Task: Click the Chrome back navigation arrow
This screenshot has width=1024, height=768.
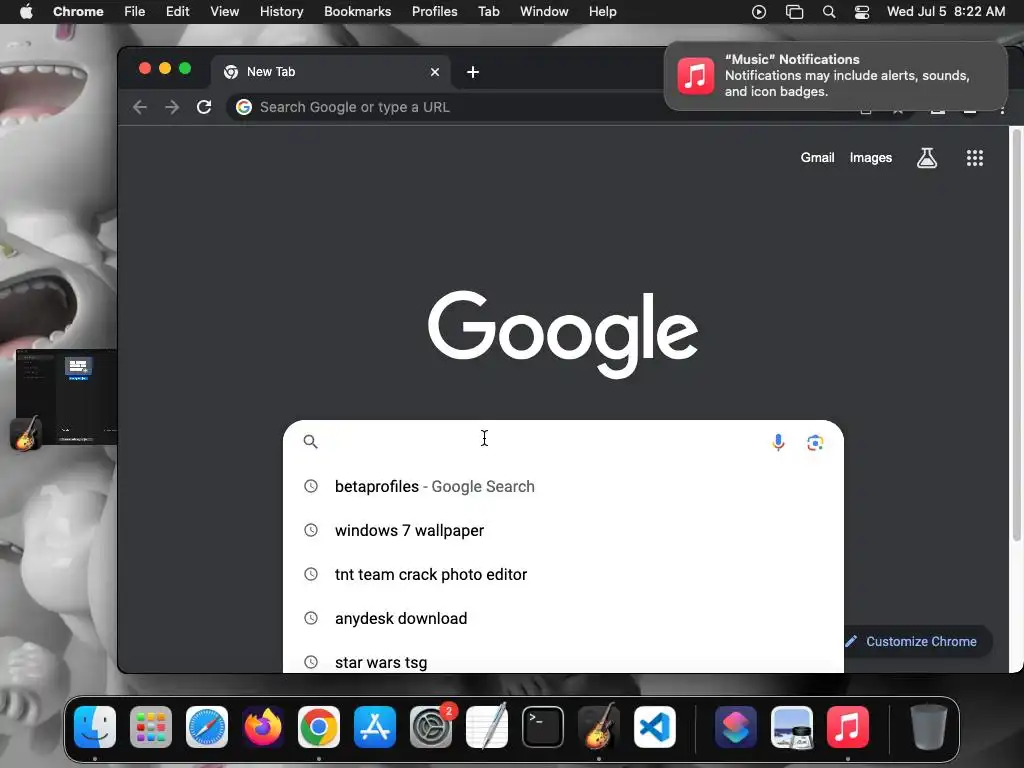Action: point(140,107)
